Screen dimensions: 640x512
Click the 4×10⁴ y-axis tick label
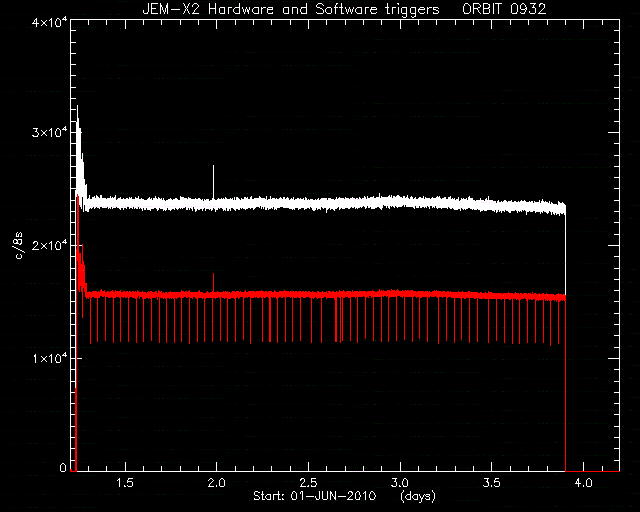tap(49, 23)
